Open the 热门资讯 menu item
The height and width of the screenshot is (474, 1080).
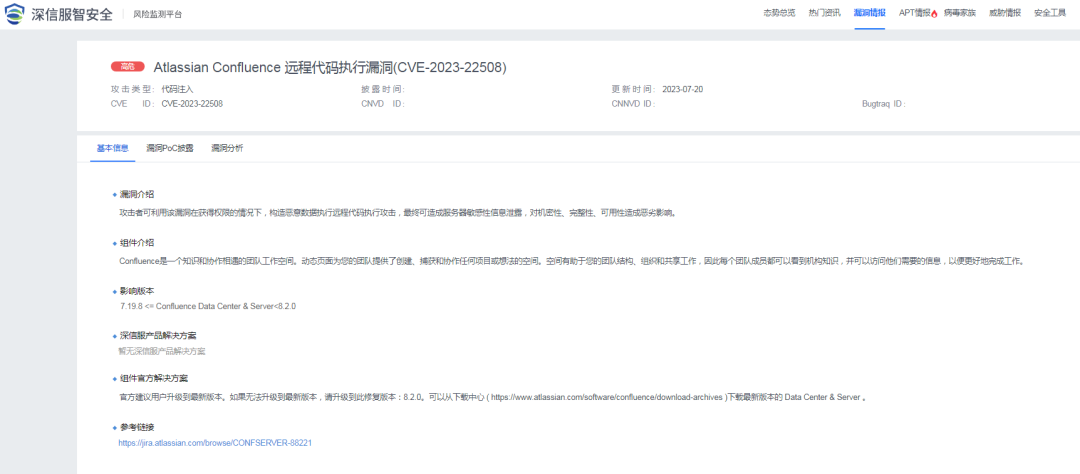[824, 13]
